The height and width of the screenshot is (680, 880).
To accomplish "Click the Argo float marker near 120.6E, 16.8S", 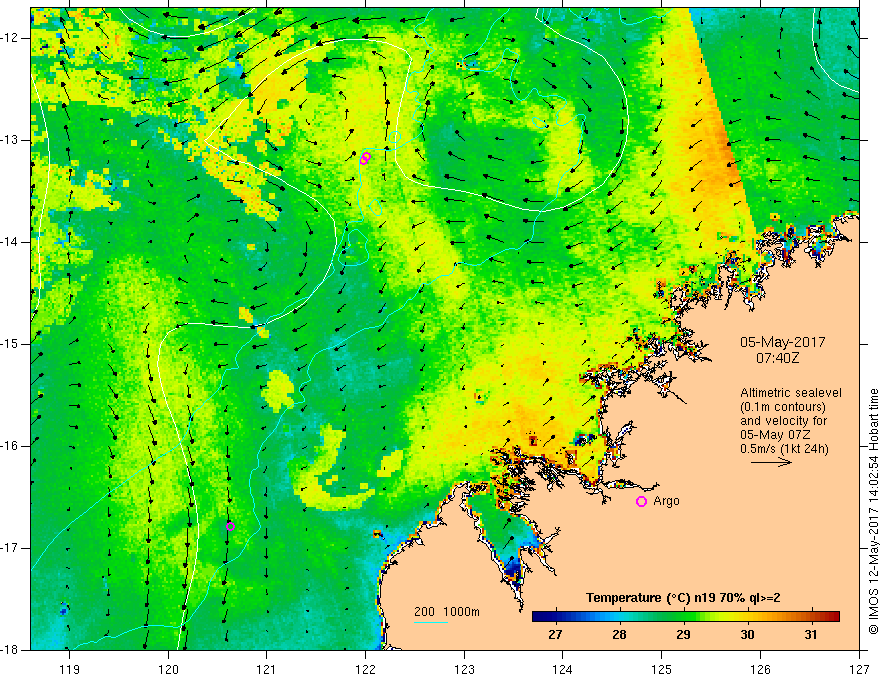I will coord(230,526).
